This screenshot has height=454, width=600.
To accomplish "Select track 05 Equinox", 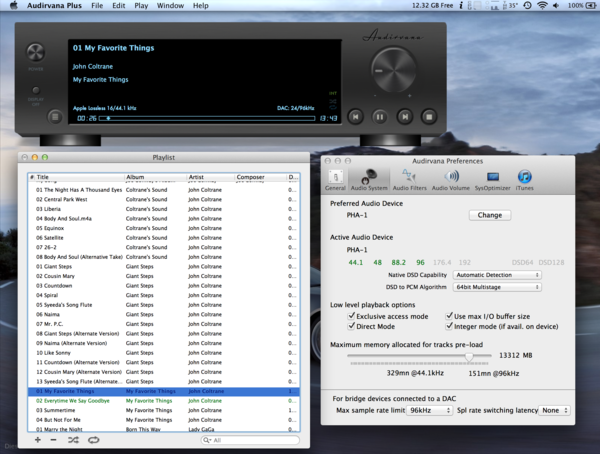I will [164, 228].
